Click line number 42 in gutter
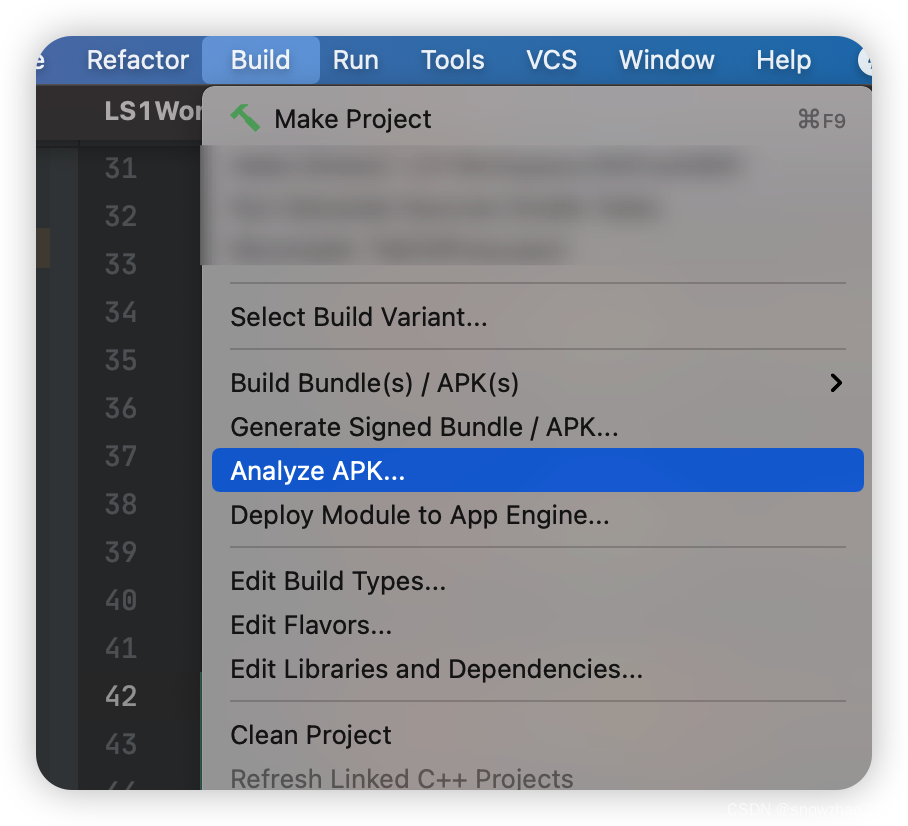908x826 pixels. [x=121, y=697]
